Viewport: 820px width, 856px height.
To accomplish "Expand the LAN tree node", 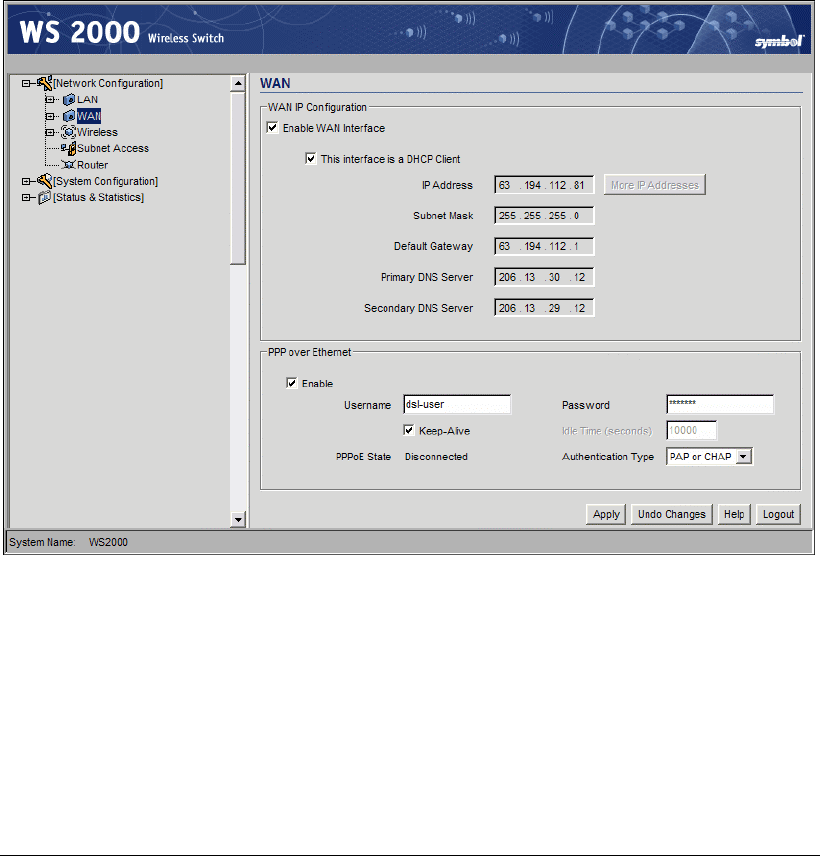I will tap(50, 100).
